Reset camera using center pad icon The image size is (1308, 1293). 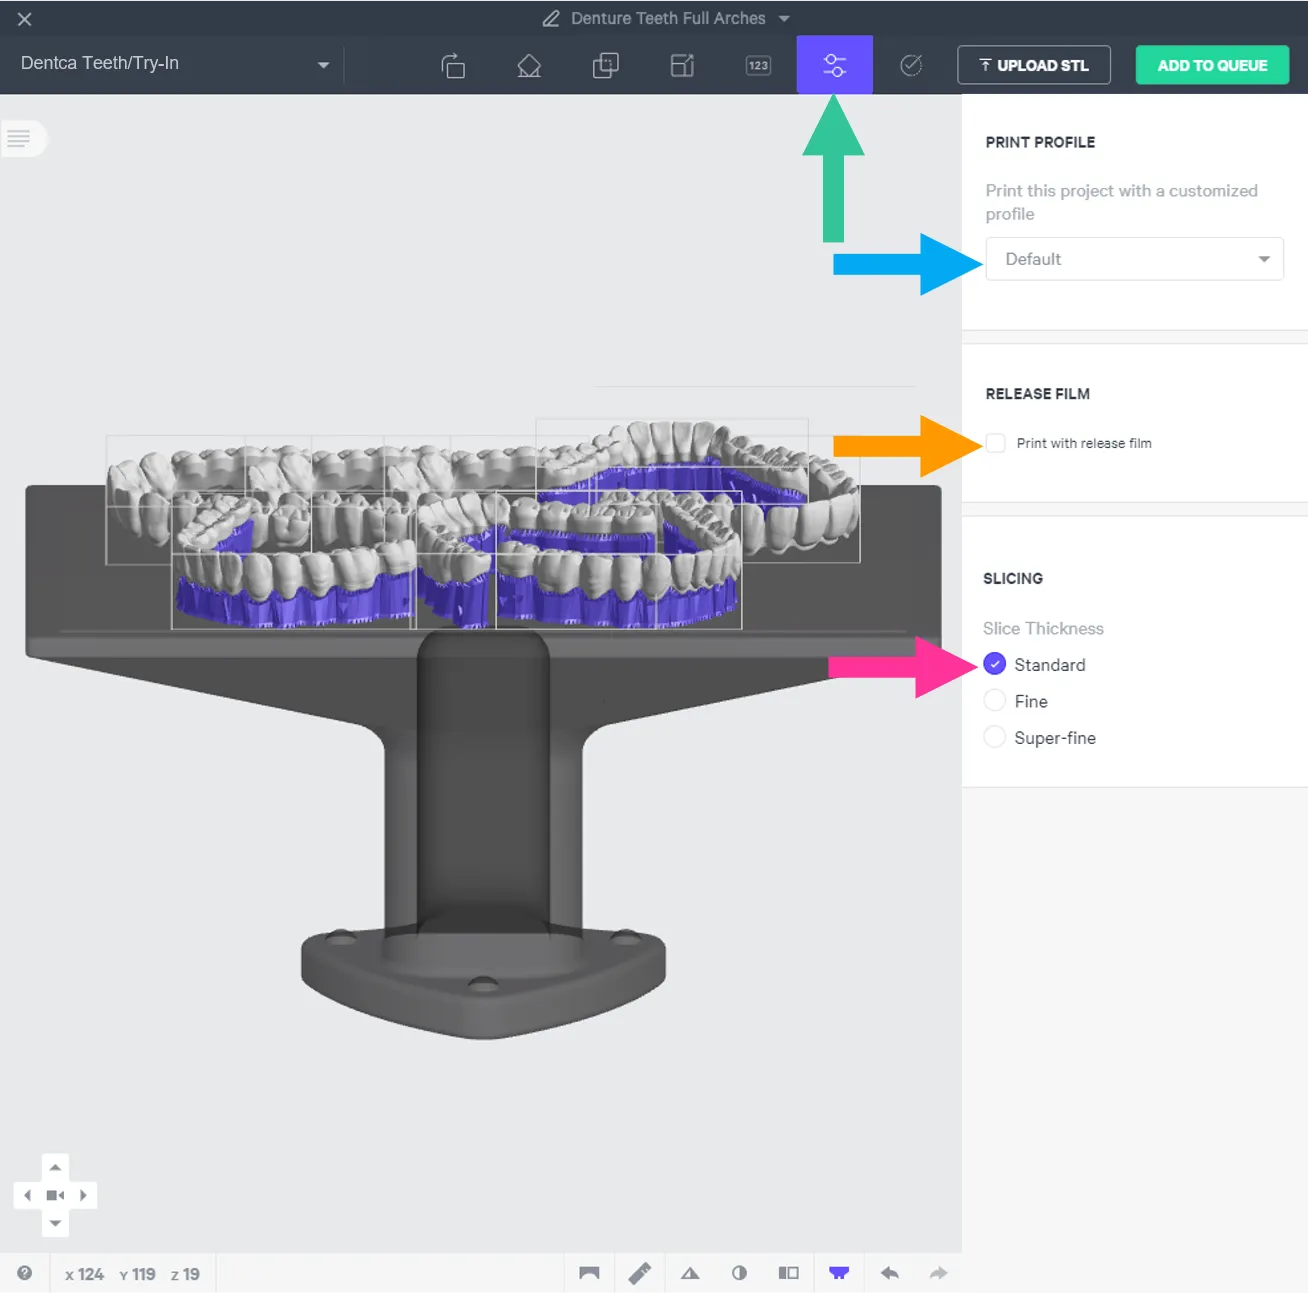[x=55, y=1195]
